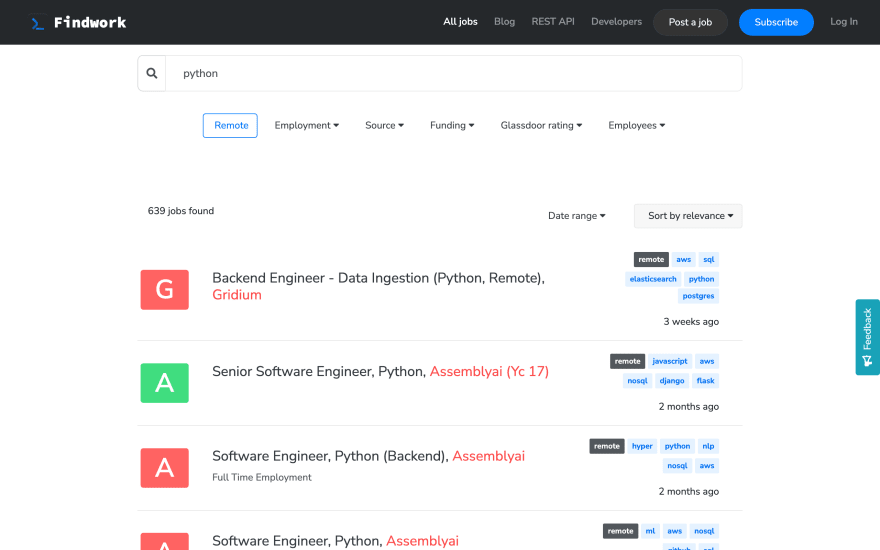Image resolution: width=880 pixels, height=550 pixels.
Task: Expand the Source filter dropdown
Action: (384, 125)
